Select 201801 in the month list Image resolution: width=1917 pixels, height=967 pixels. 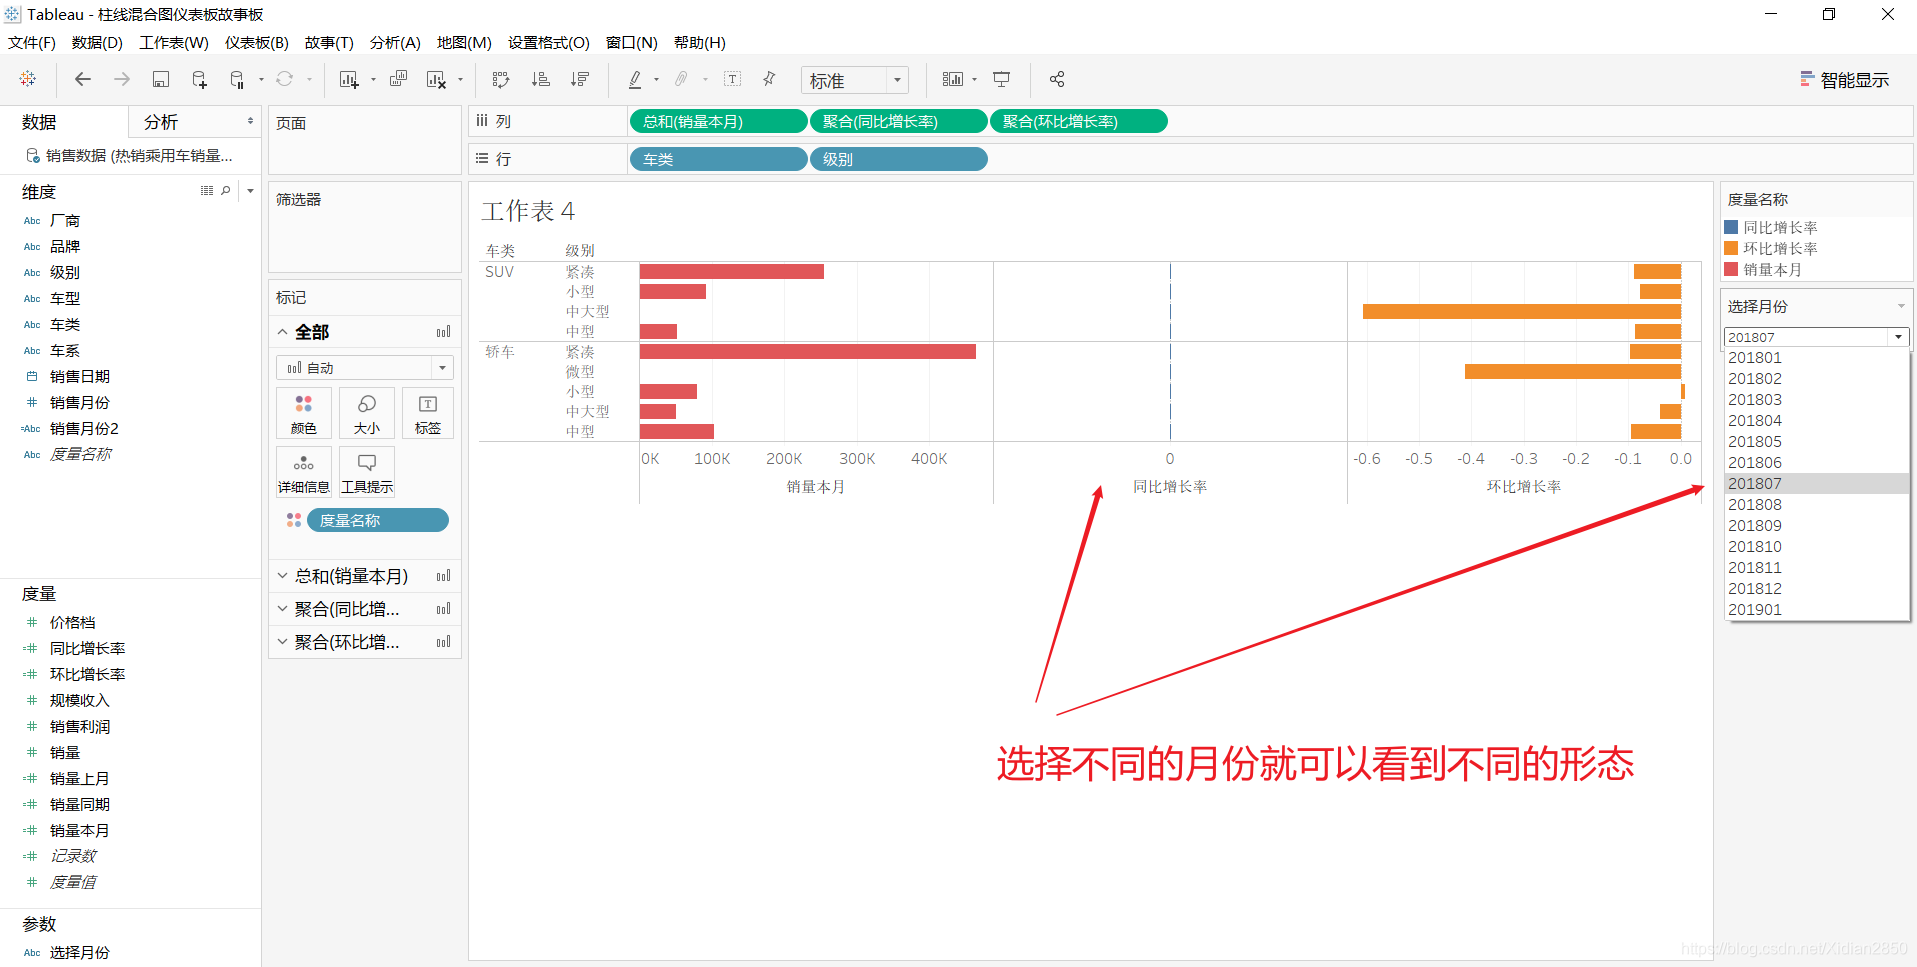coord(1816,357)
